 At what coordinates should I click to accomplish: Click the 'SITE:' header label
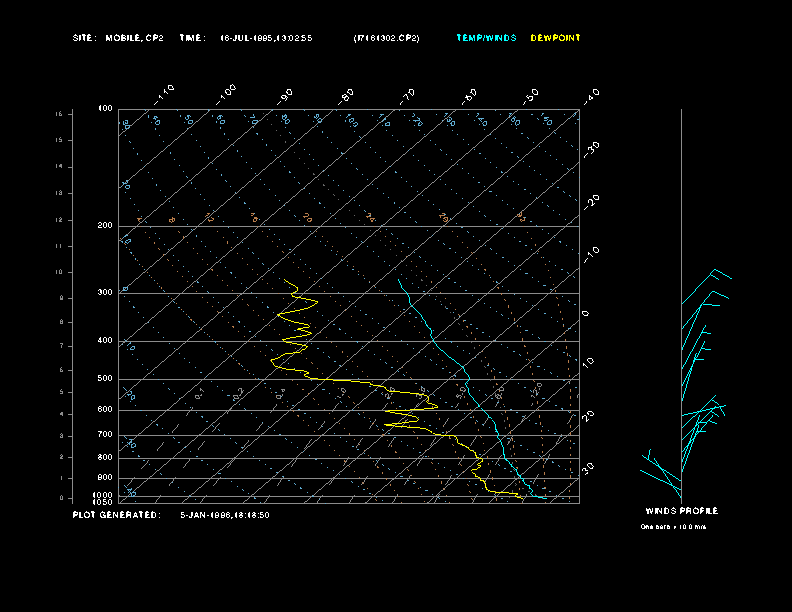click(x=84, y=38)
